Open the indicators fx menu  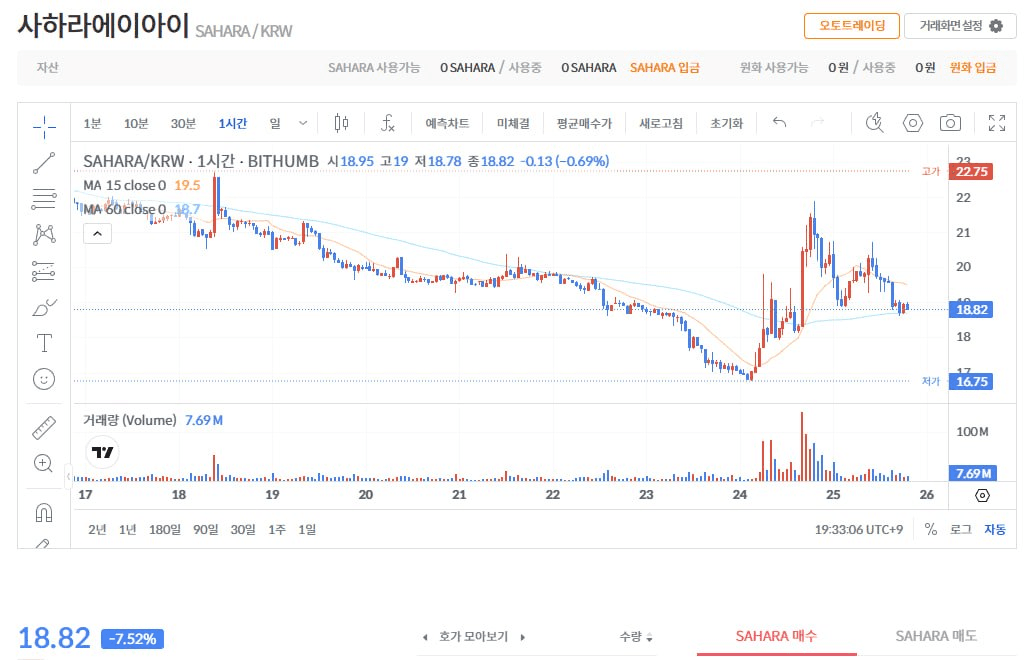(x=388, y=123)
